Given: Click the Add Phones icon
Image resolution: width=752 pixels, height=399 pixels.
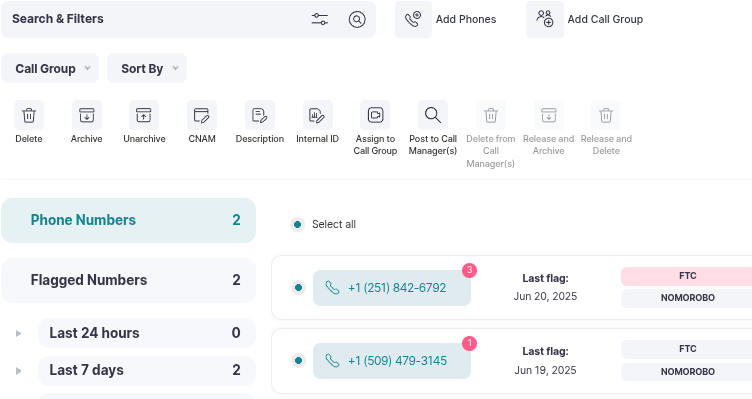Looking at the screenshot, I should pyautogui.click(x=413, y=19).
